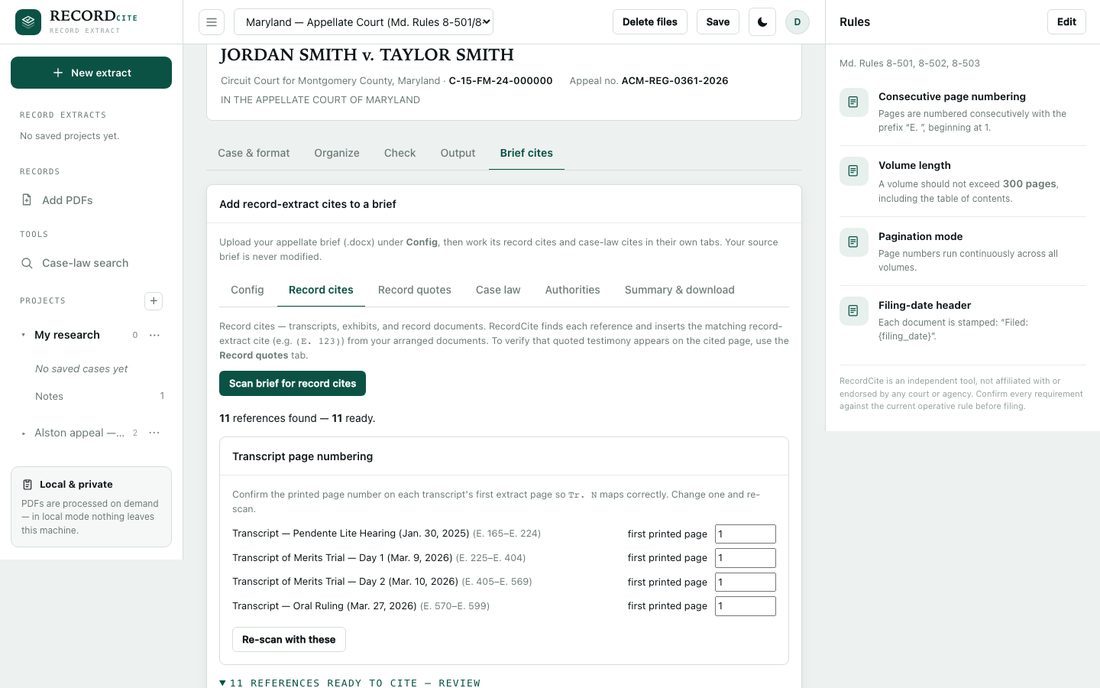The width and height of the screenshot is (1100, 688).
Task: Open the Maryland Appellate Court jurisdiction dropdown
Action: point(363,22)
